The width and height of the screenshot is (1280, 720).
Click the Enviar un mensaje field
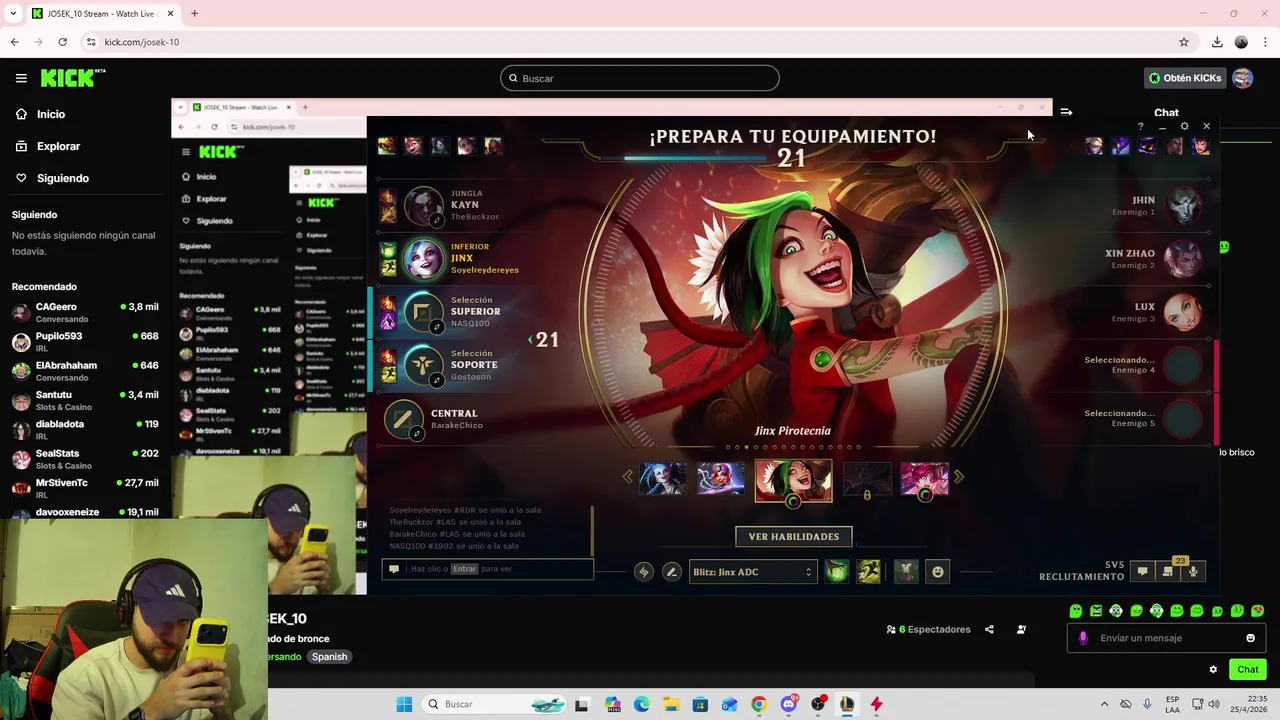point(1165,638)
